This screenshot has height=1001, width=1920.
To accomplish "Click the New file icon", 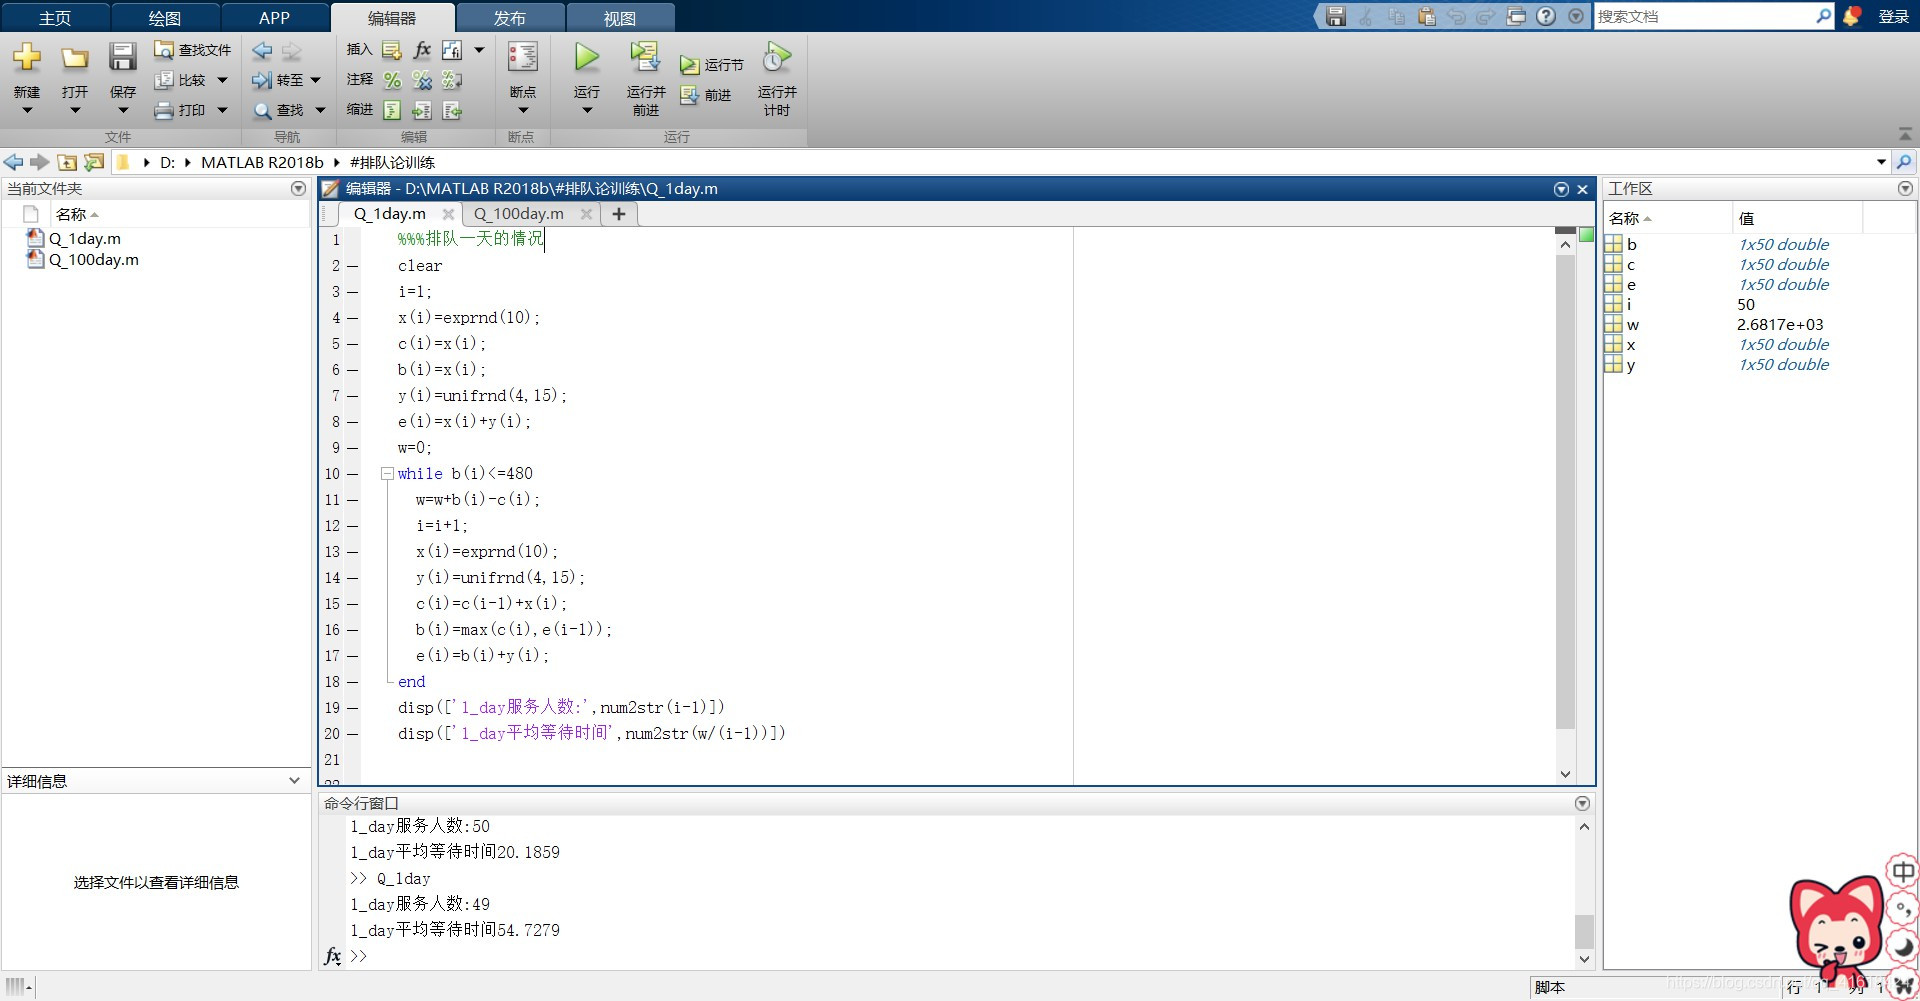I will 27,58.
